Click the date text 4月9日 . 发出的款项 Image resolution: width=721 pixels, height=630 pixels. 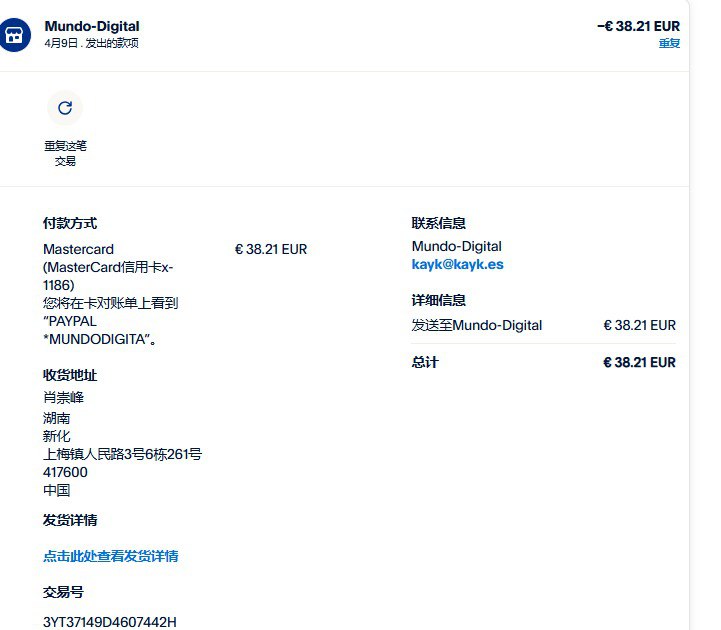tap(92, 43)
